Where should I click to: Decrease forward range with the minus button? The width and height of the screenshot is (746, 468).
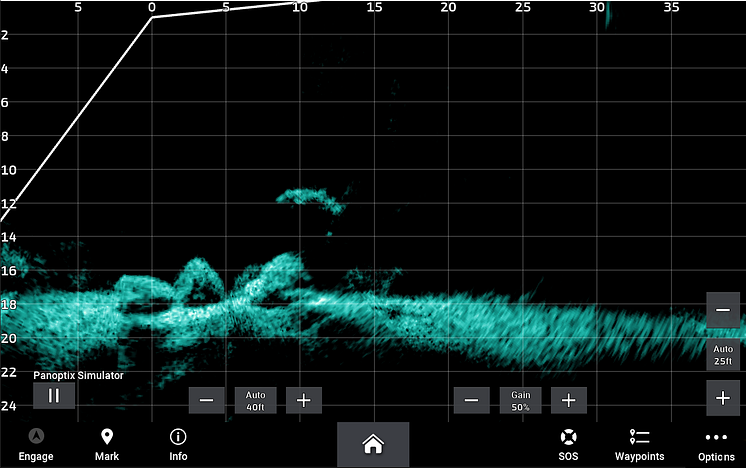[206, 400]
